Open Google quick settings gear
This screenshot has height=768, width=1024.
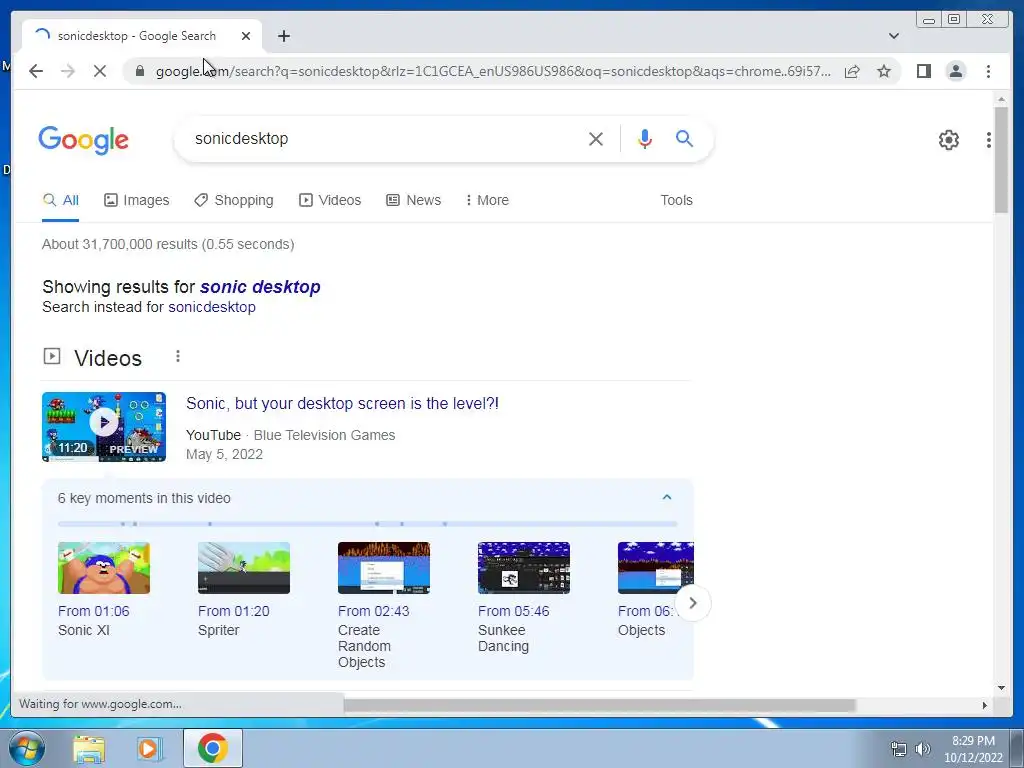pos(948,140)
